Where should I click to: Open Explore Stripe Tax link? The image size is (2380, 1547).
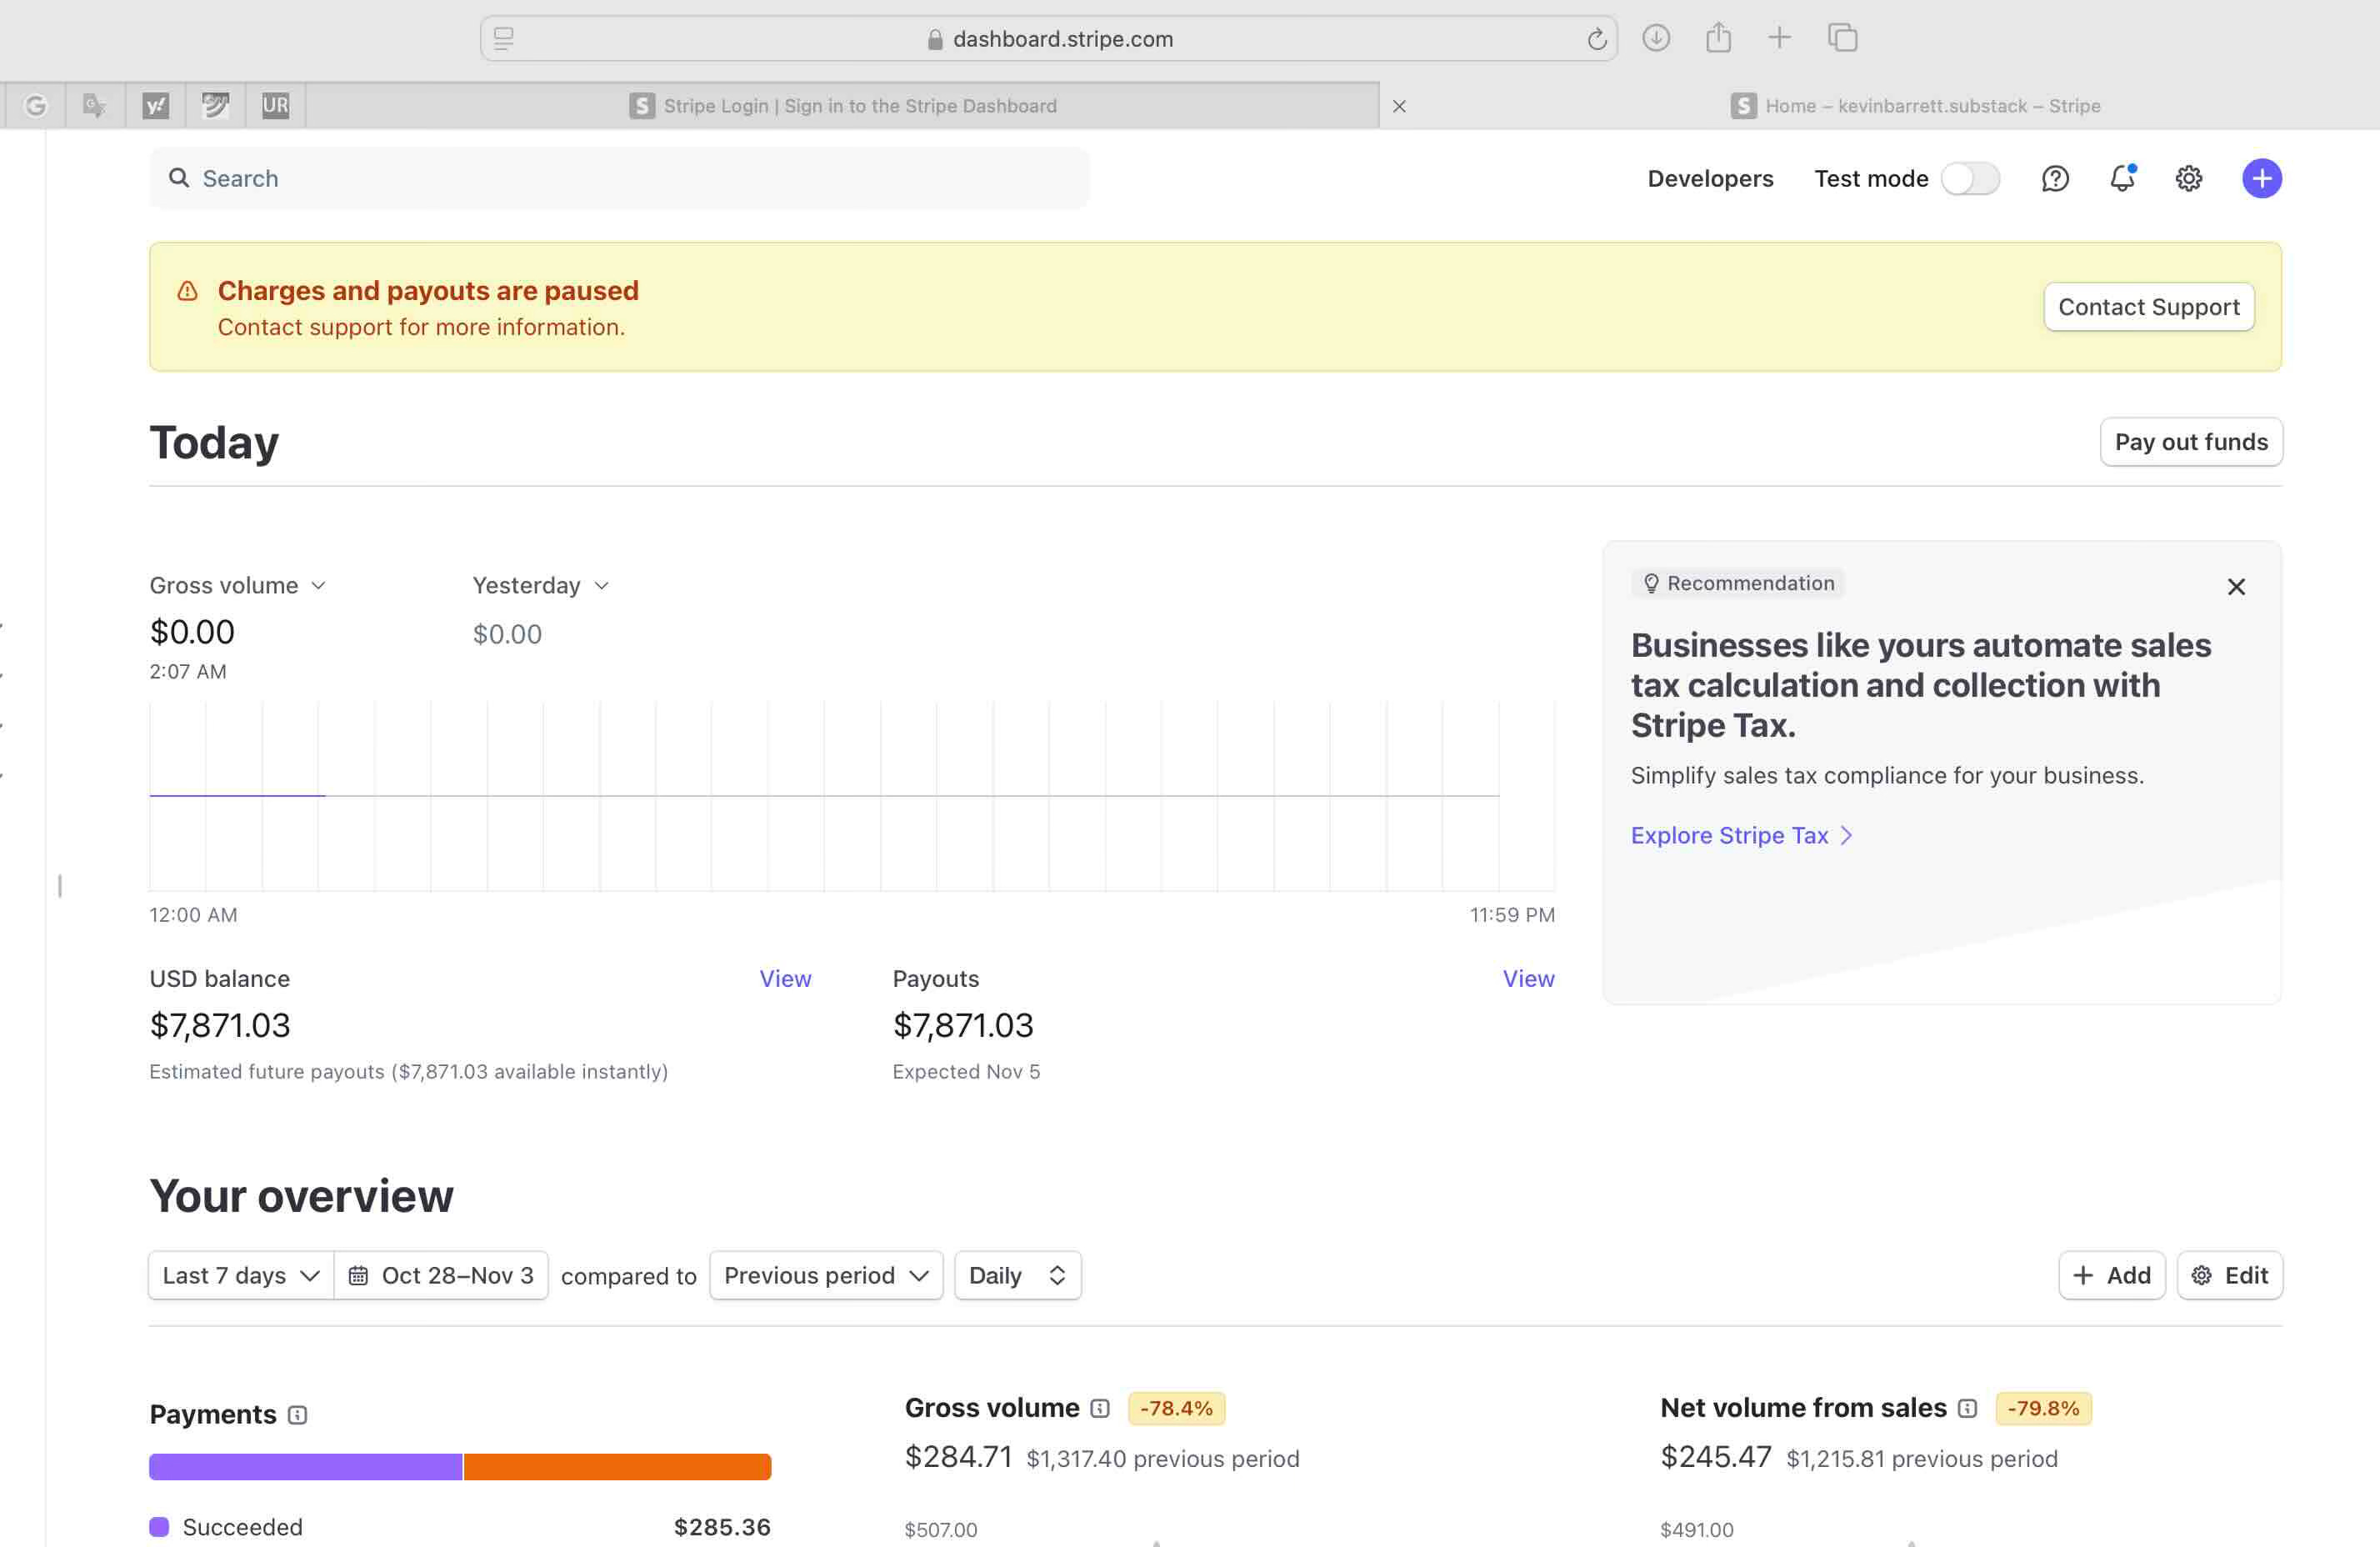(1741, 836)
